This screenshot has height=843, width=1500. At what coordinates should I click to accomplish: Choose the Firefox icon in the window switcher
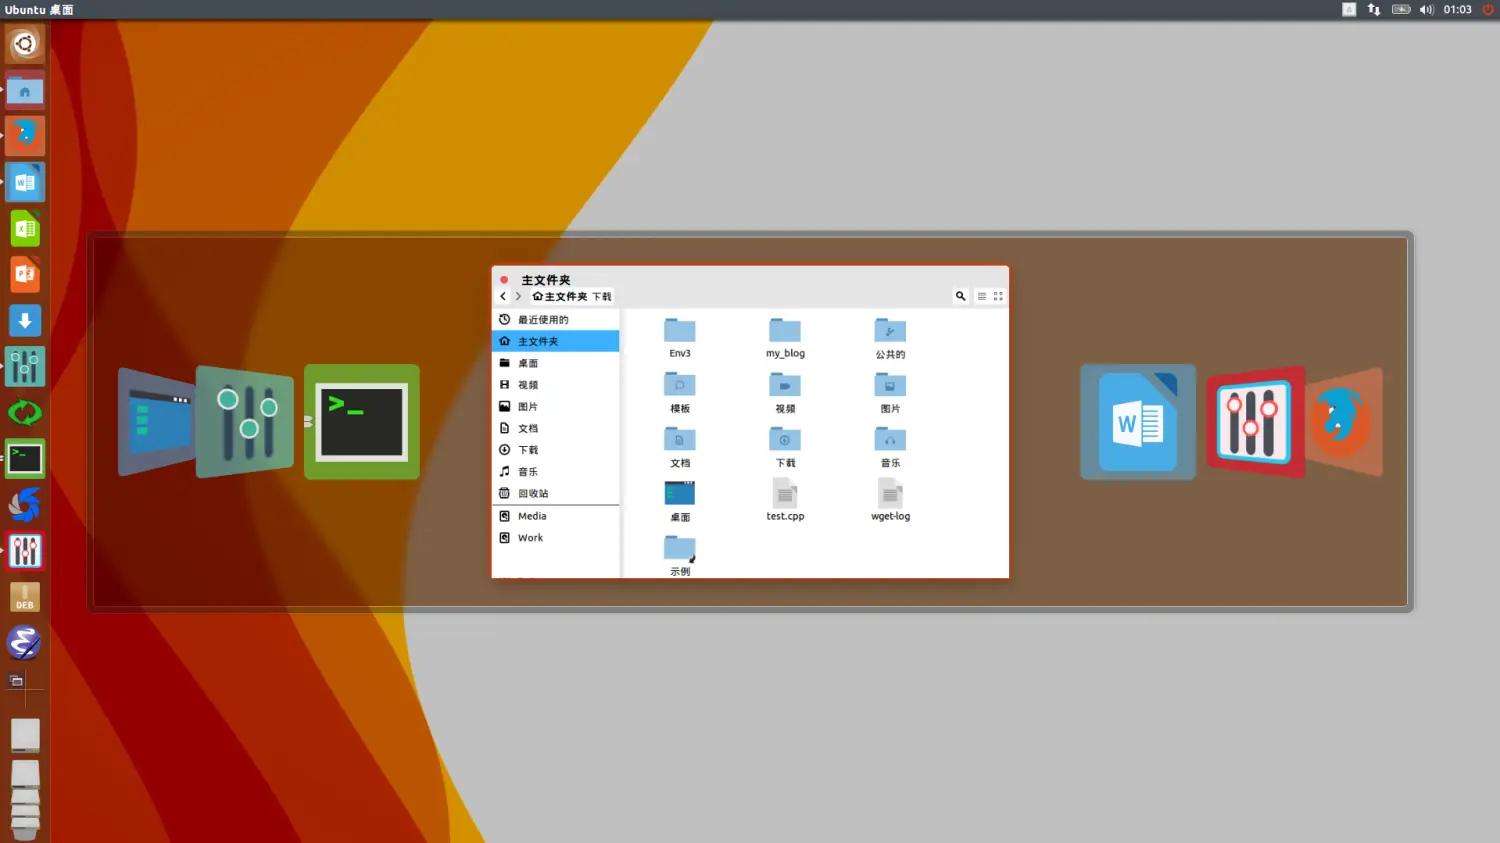[1344, 422]
